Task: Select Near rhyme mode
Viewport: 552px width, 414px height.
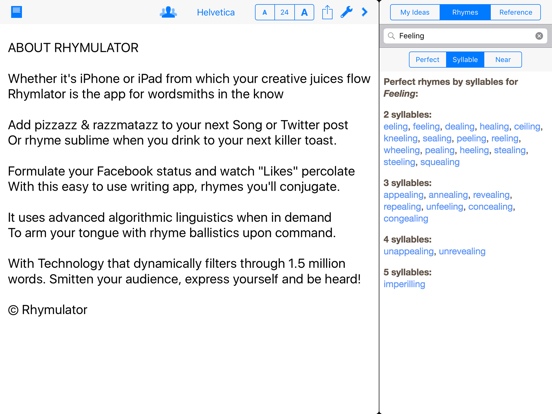Action: click(x=503, y=59)
